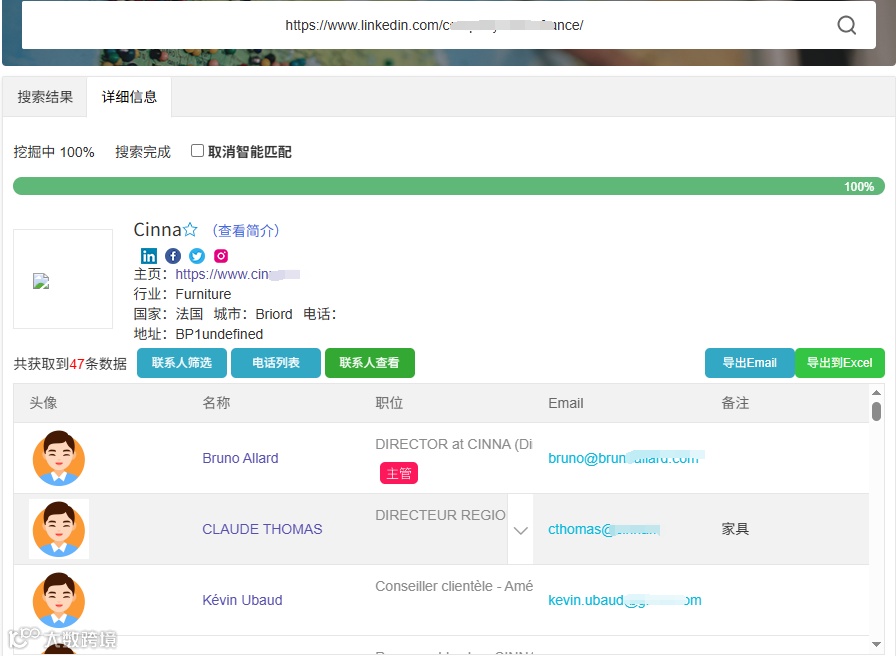Click the table scrollbar down arrow
Screen dimensions: 896x656
[x=876, y=644]
